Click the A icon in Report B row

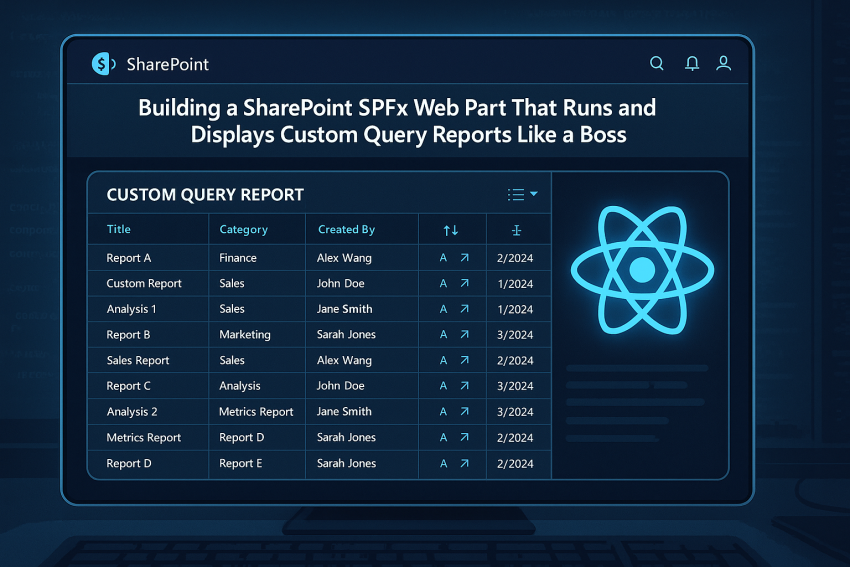[x=443, y=334]
